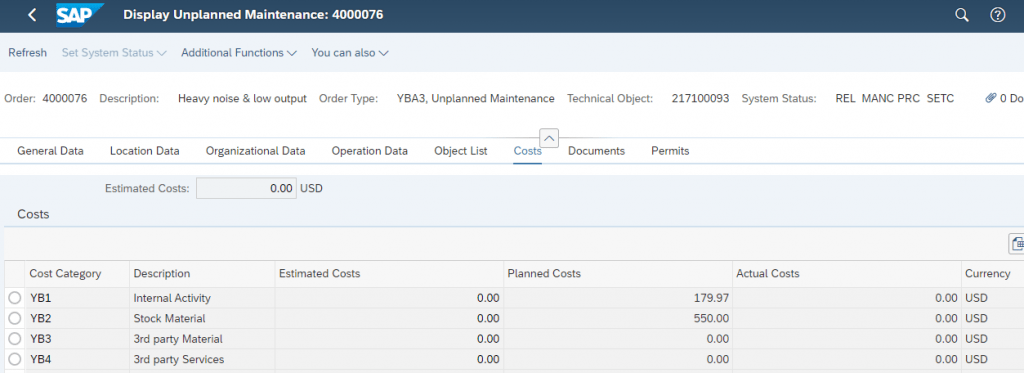
Task: Click the Refresh button
Action: pos(27,53)
